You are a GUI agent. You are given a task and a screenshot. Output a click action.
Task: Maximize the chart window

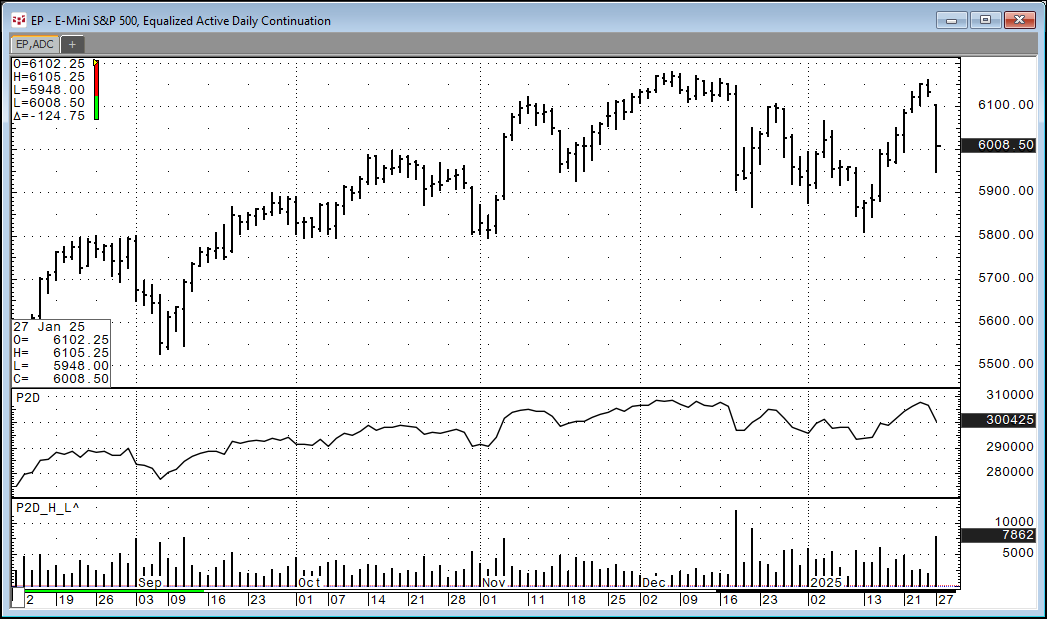pyautogui.click(x=985, y=20)
